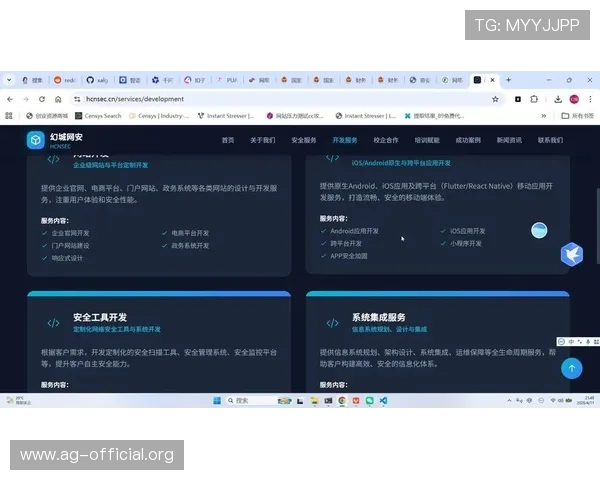
Task: Click the 安全工具开发 card heading
Action: (100, 317)
